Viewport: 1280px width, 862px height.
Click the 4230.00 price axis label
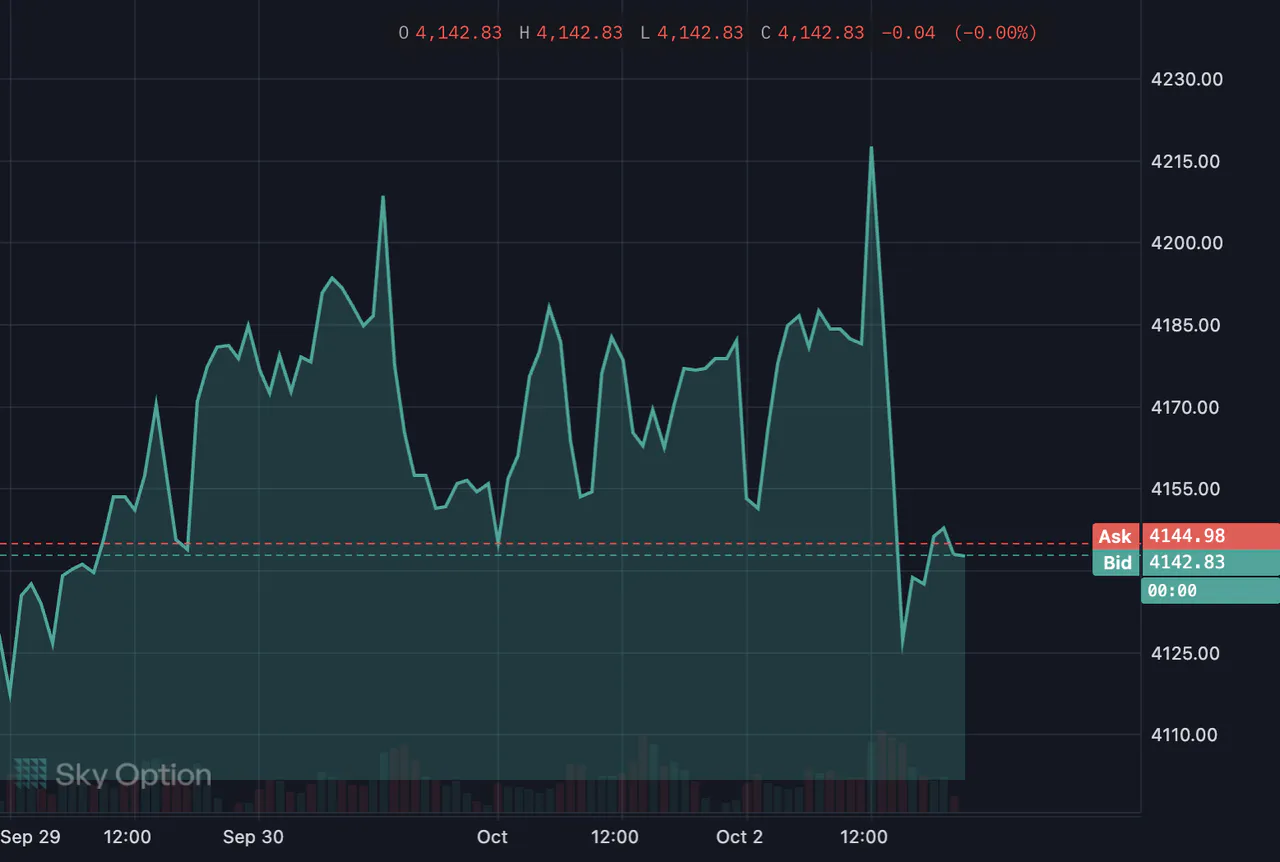coord(1187,79)
